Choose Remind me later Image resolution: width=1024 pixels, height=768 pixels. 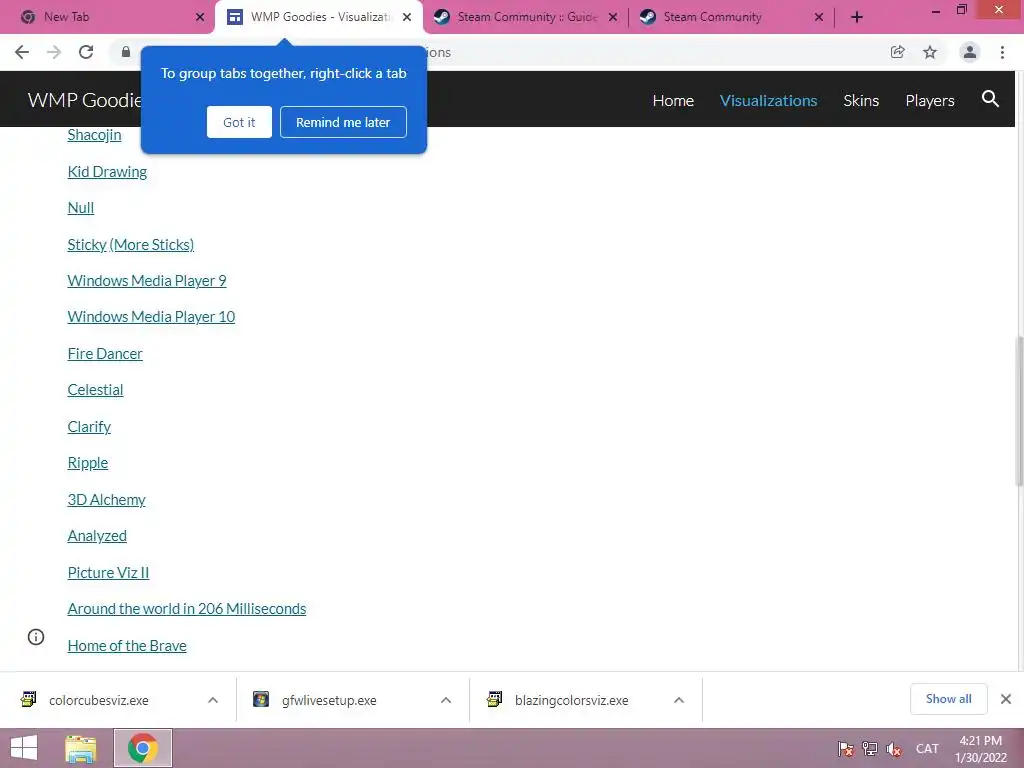point(343,122)
